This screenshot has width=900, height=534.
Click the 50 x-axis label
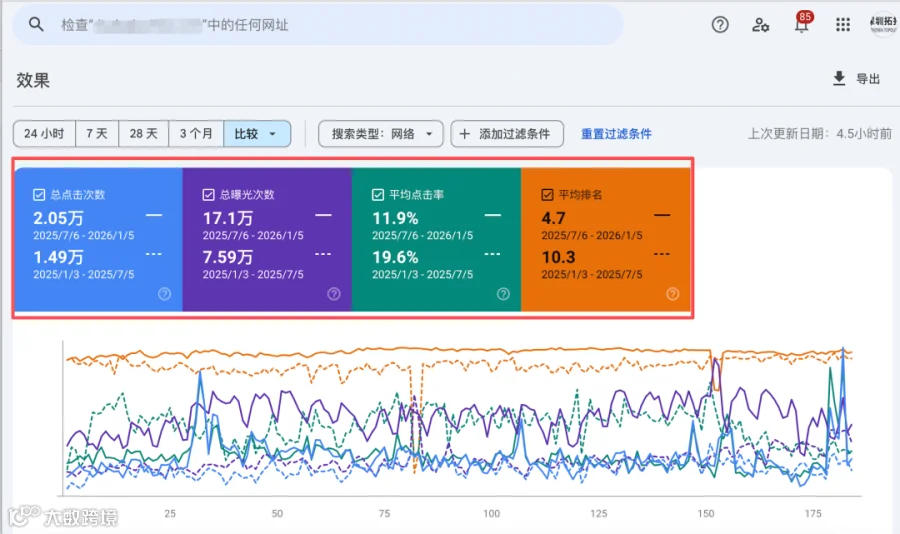(x=277, y=513)
